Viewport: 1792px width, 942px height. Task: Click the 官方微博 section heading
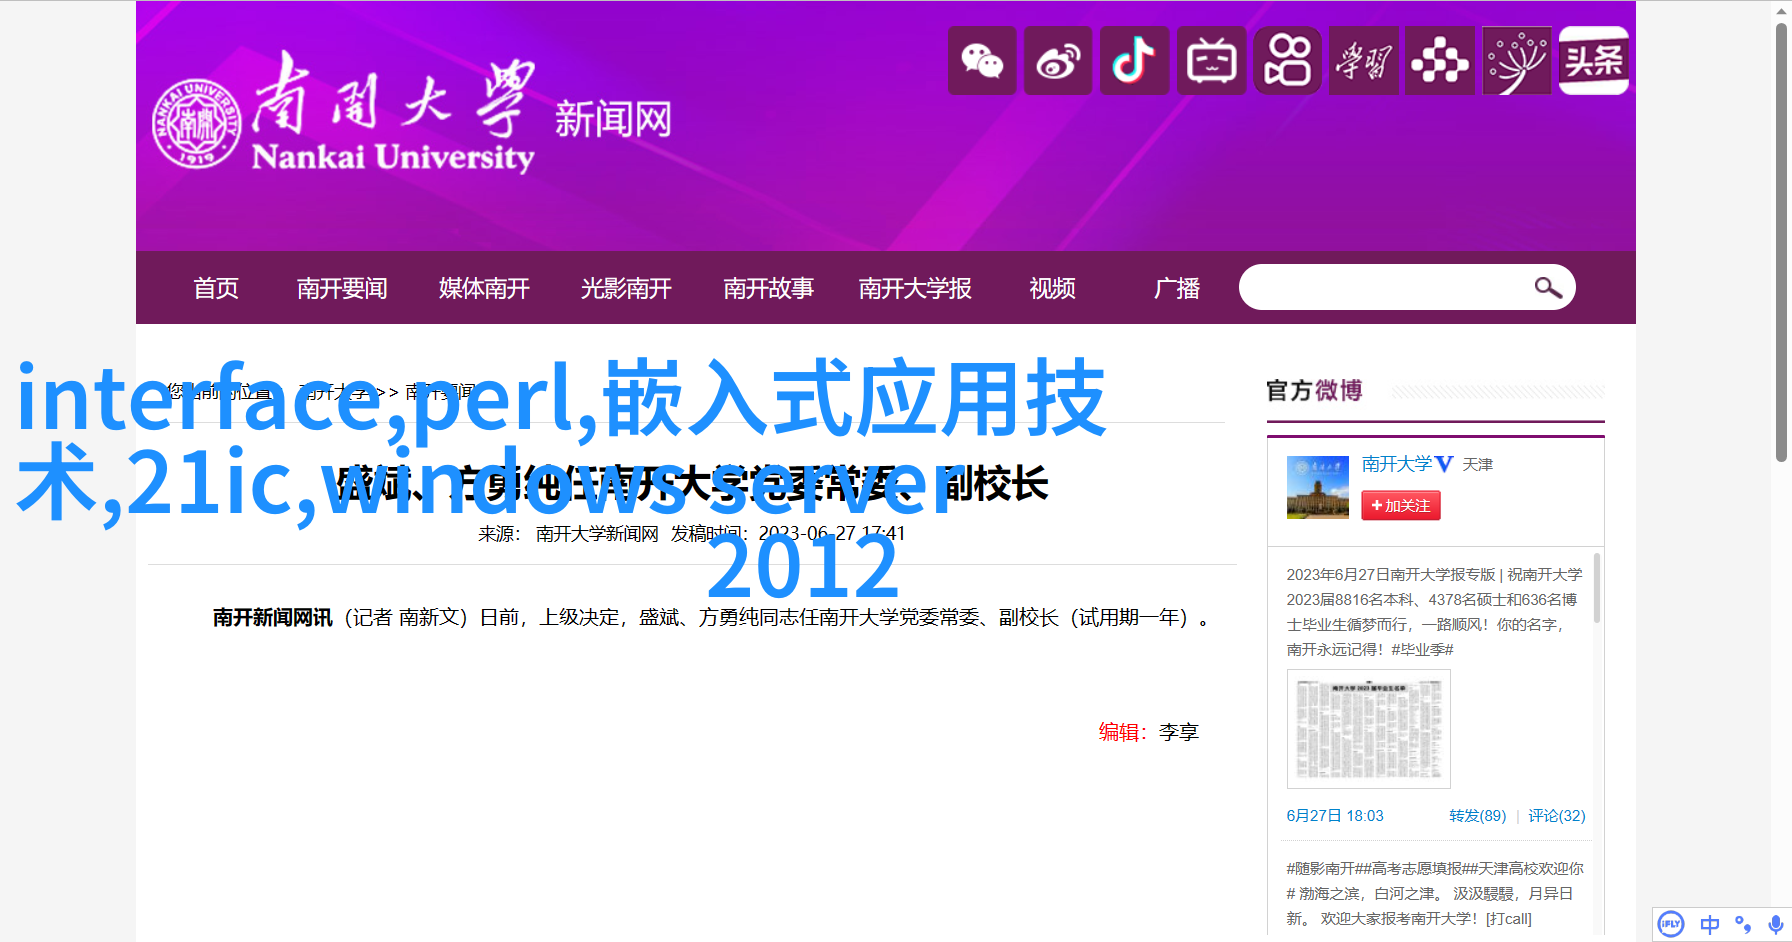pyautogui.click(x=1314, y=391)
